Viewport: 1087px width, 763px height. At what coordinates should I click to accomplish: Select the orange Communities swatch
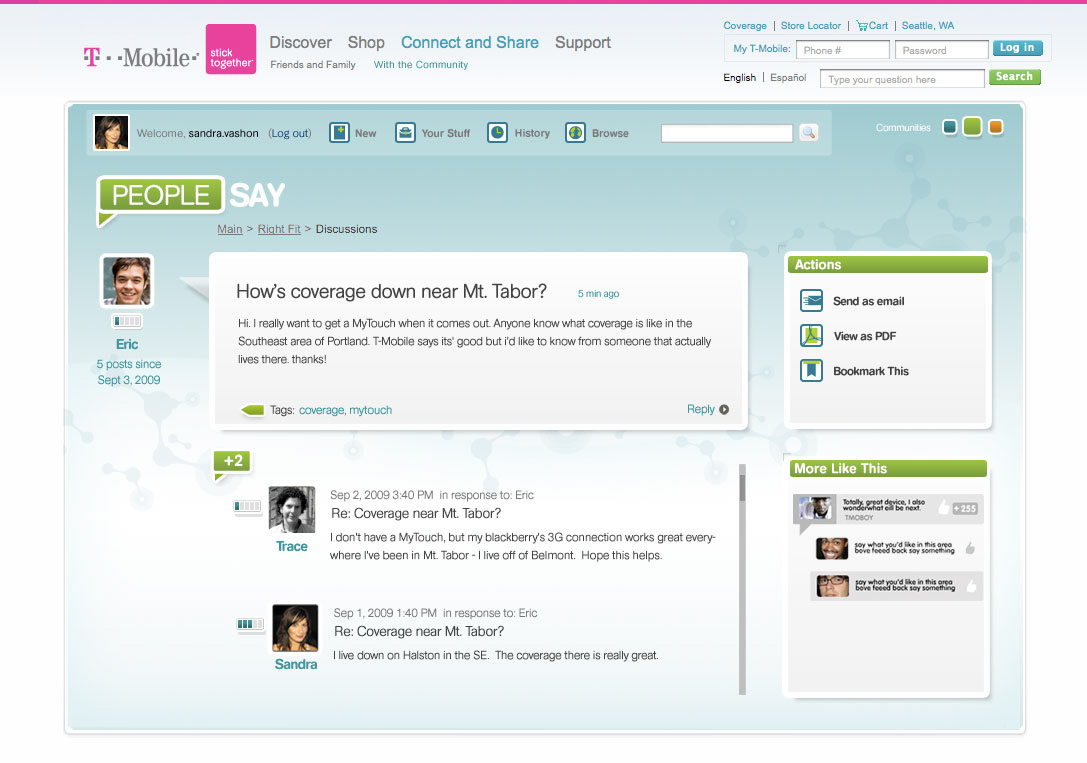(995, 127)
